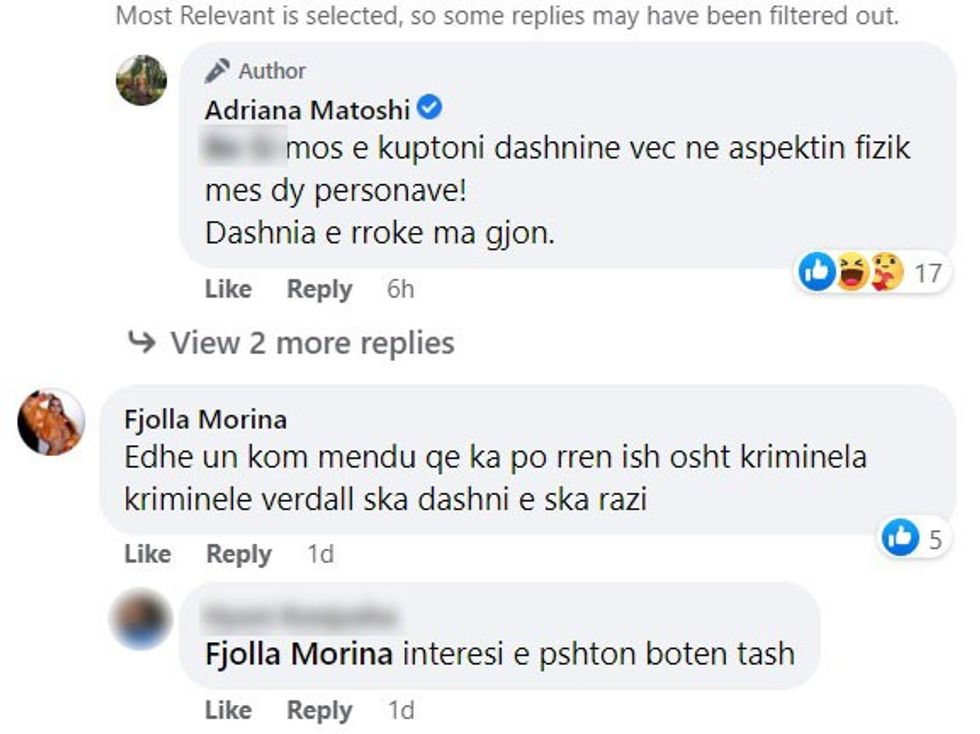Reply to Fjolla Morina's comment

point(240,553)
